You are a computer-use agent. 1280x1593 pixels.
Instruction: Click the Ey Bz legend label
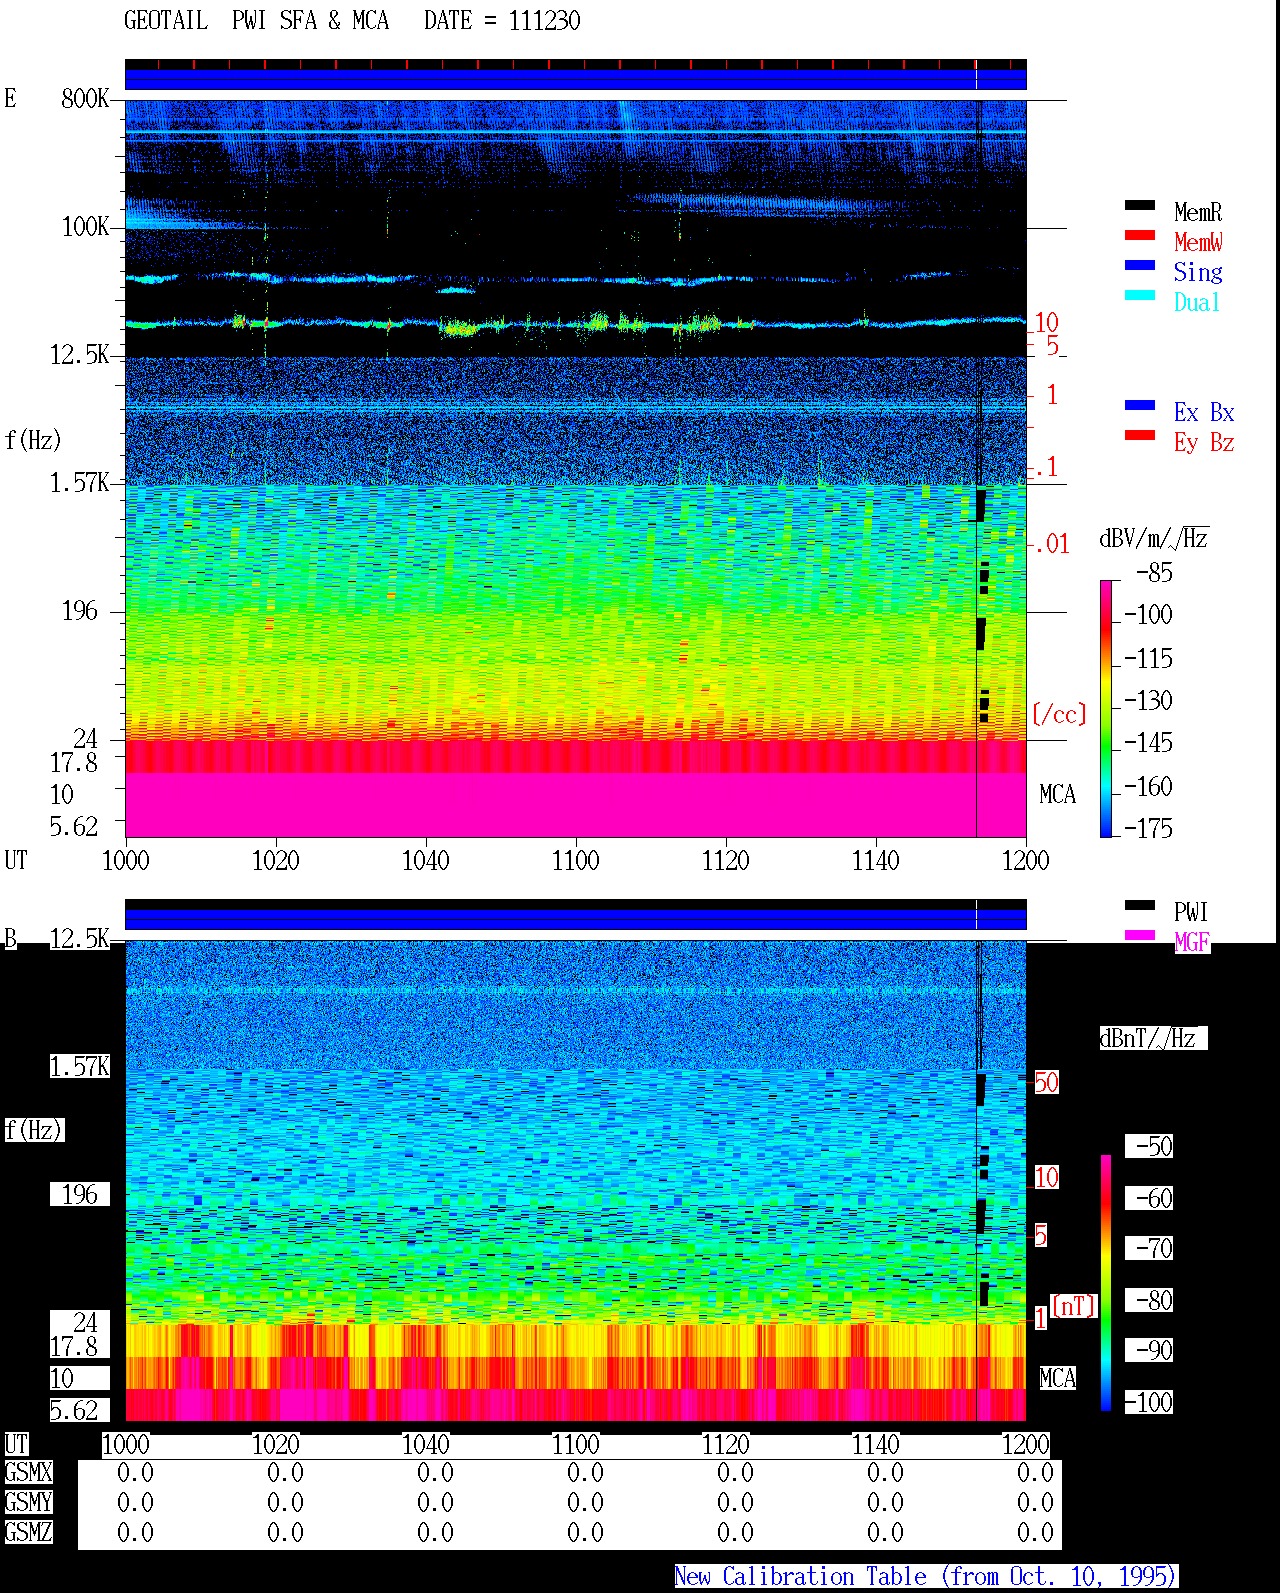pyautogui.click(x=1204, y=442)
